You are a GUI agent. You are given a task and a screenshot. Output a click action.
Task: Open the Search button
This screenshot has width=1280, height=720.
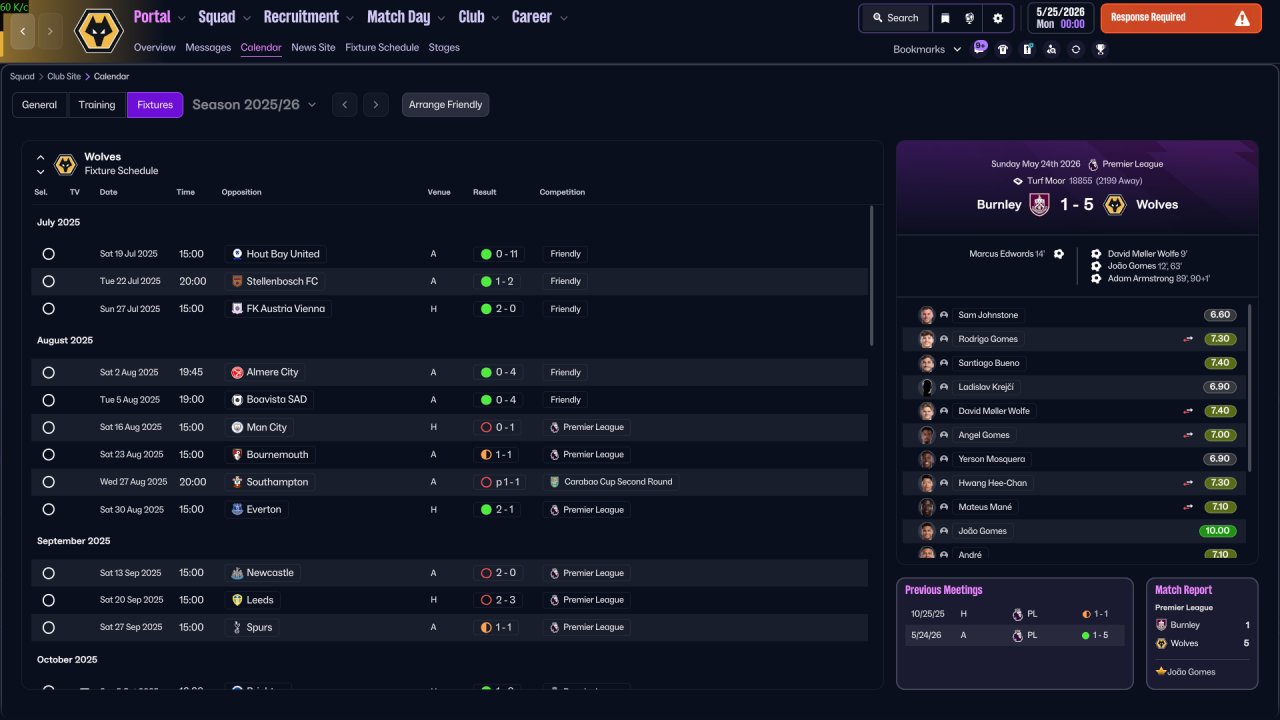(895, 18)
